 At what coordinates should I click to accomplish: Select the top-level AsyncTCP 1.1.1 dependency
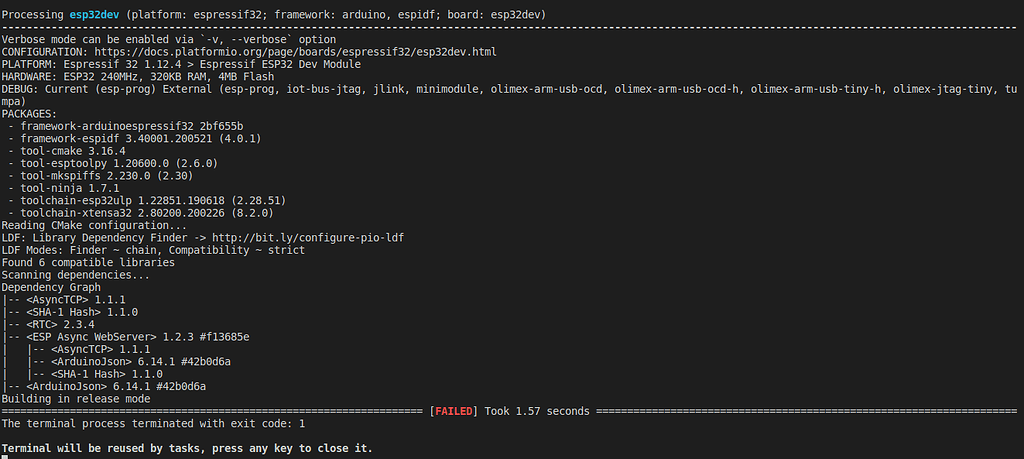(63, 300)
